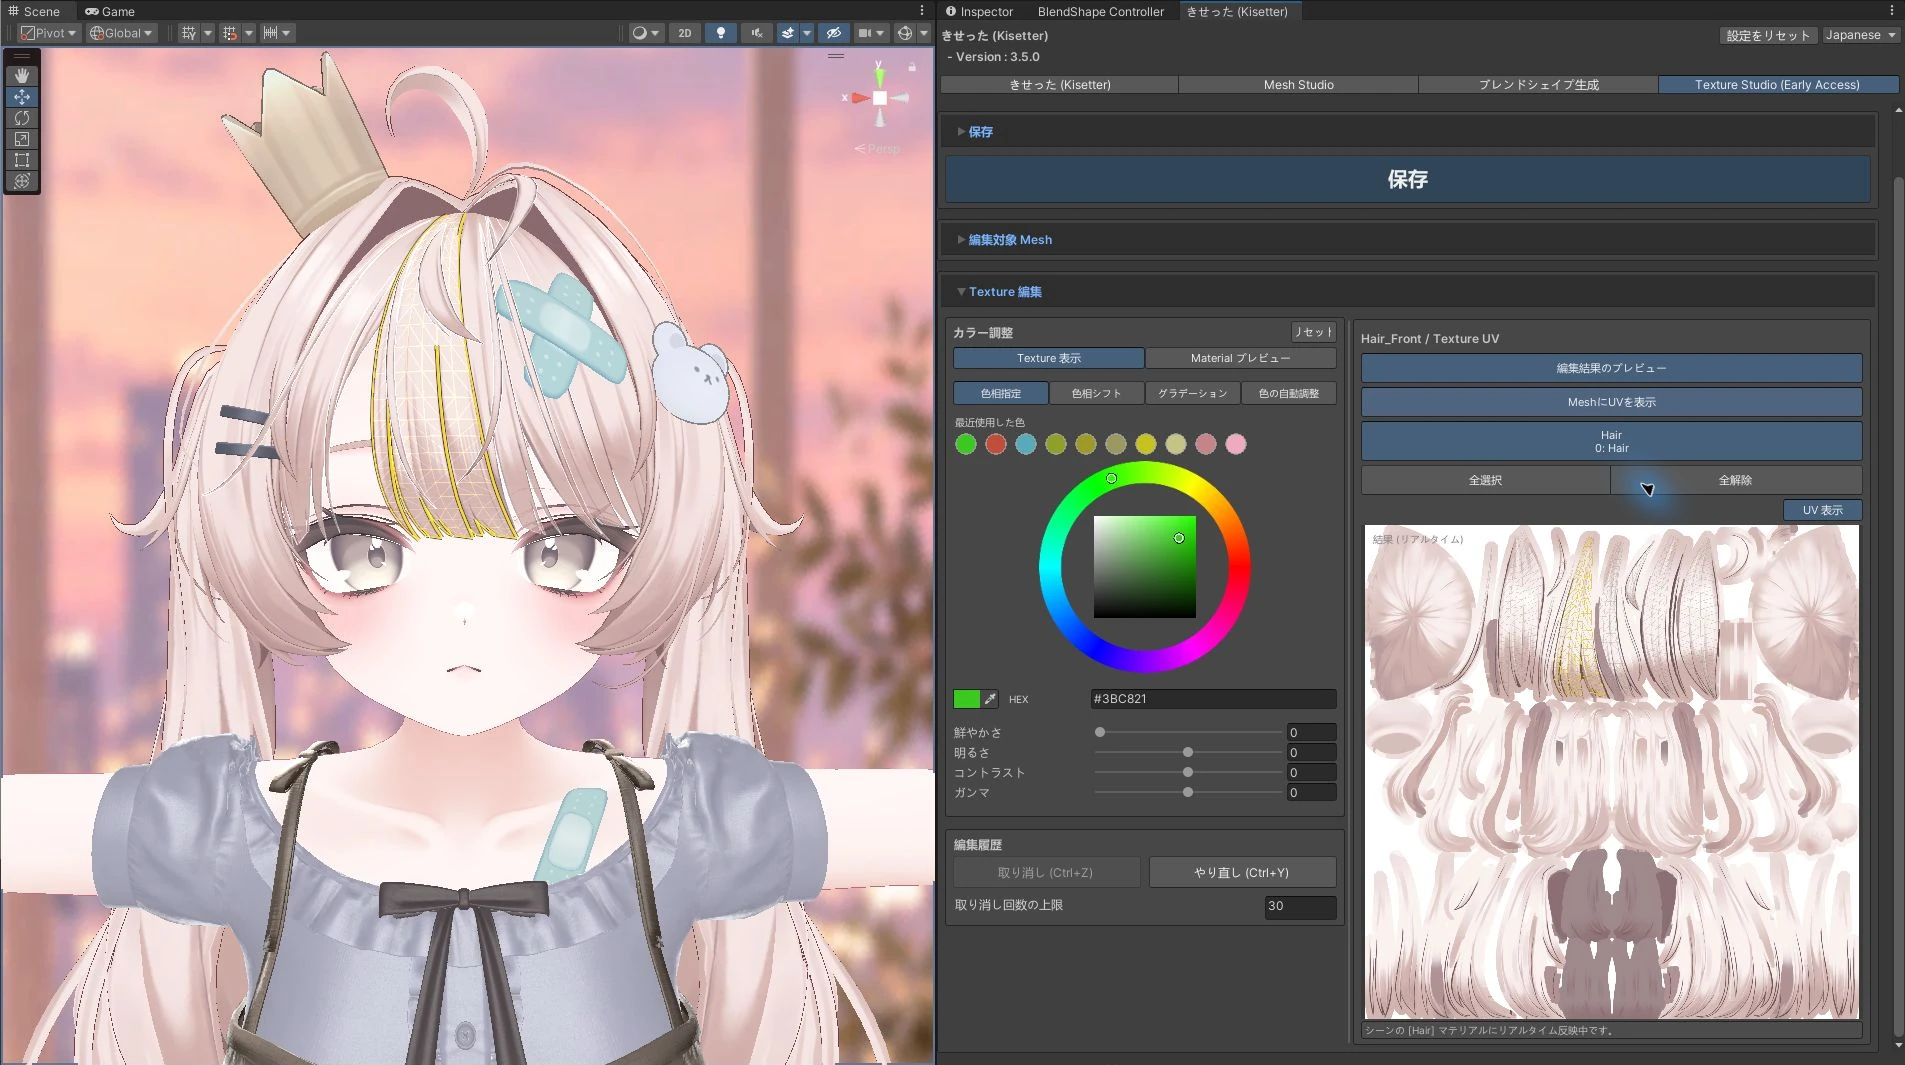
Task: Switch to Mesh Studio tab
Action: (1298, 85)
